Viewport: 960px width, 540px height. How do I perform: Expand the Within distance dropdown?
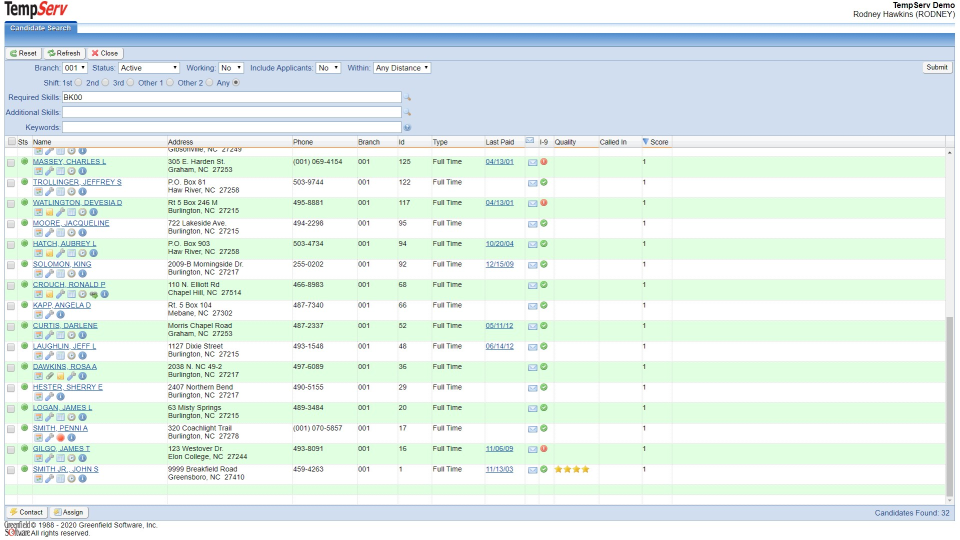pyautogui.click(x=402, y=68)
